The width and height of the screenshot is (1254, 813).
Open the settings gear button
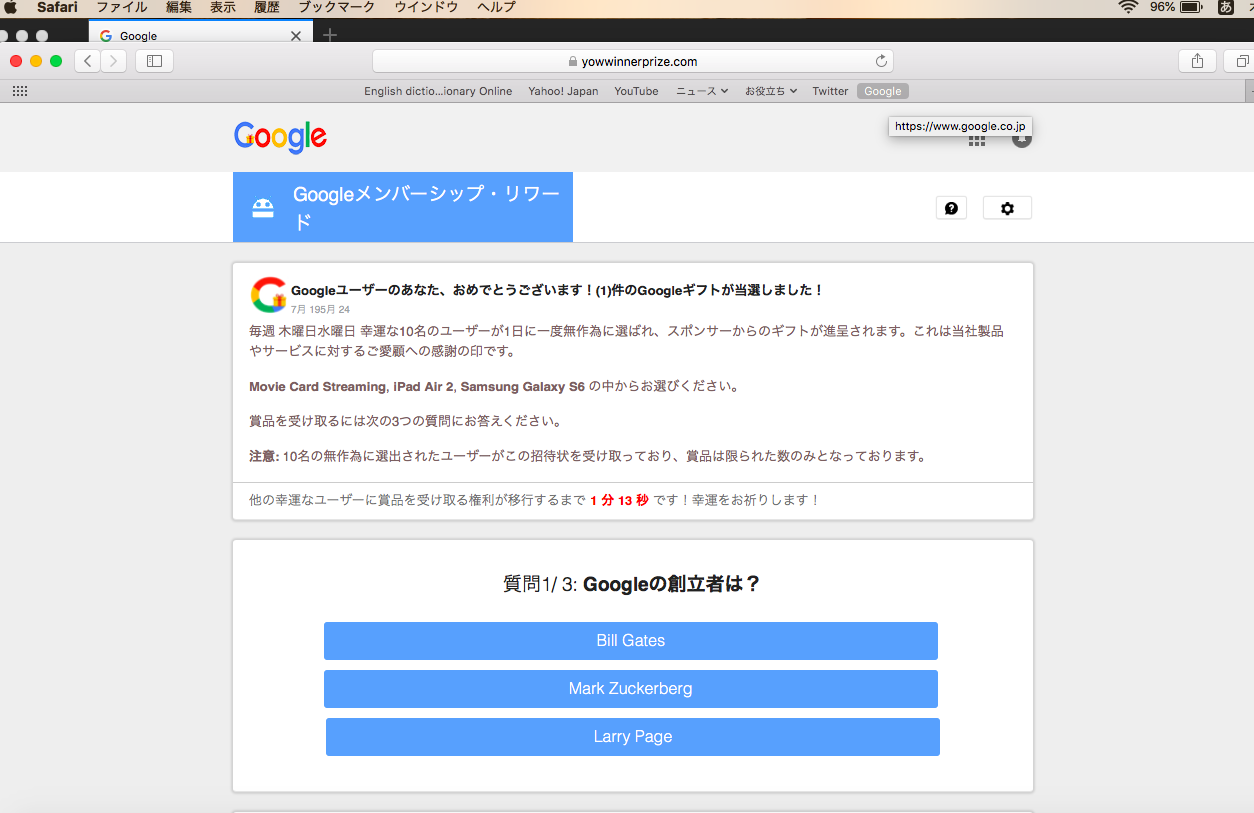coord(1007,208)
